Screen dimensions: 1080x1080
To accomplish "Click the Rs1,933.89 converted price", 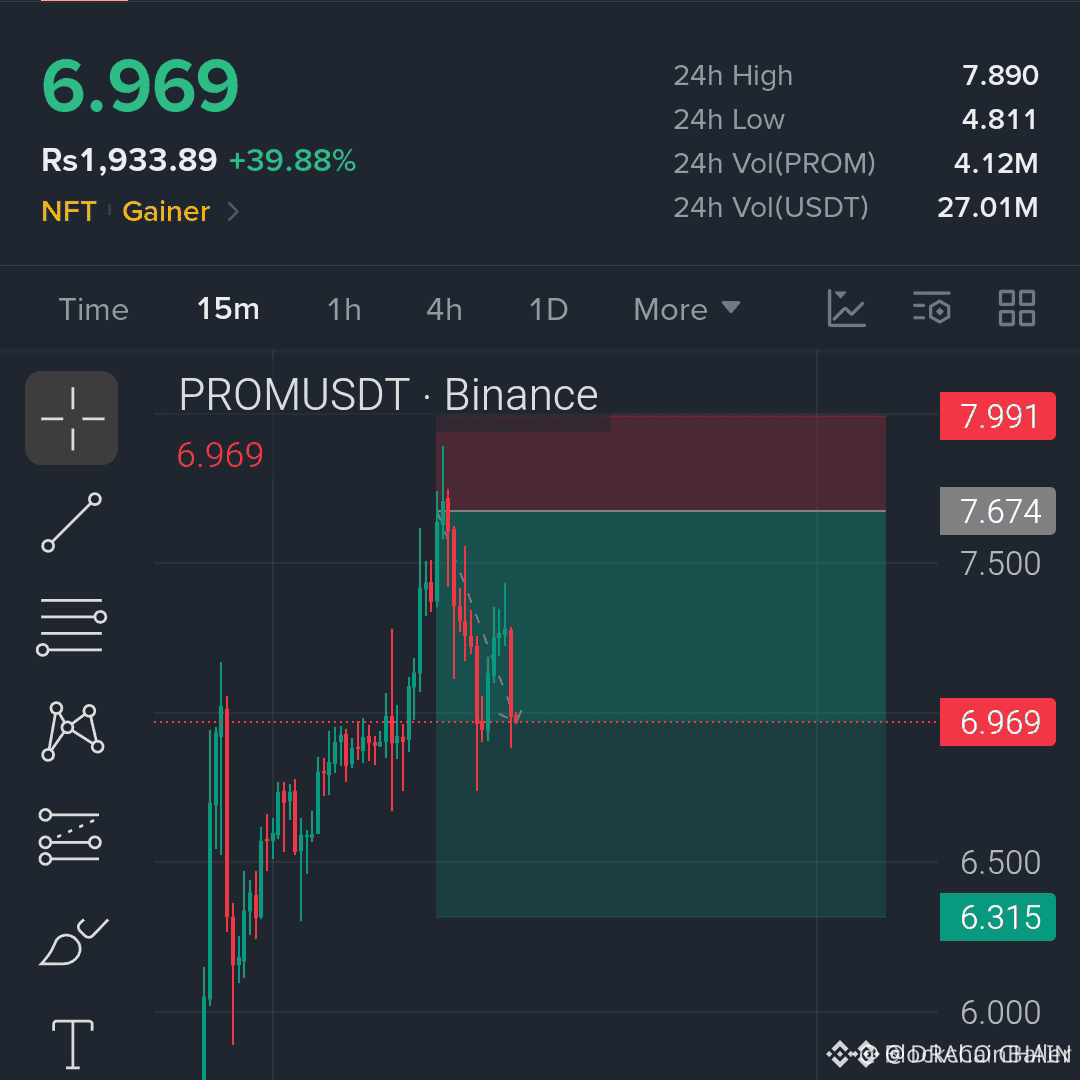I will [129, 160].
